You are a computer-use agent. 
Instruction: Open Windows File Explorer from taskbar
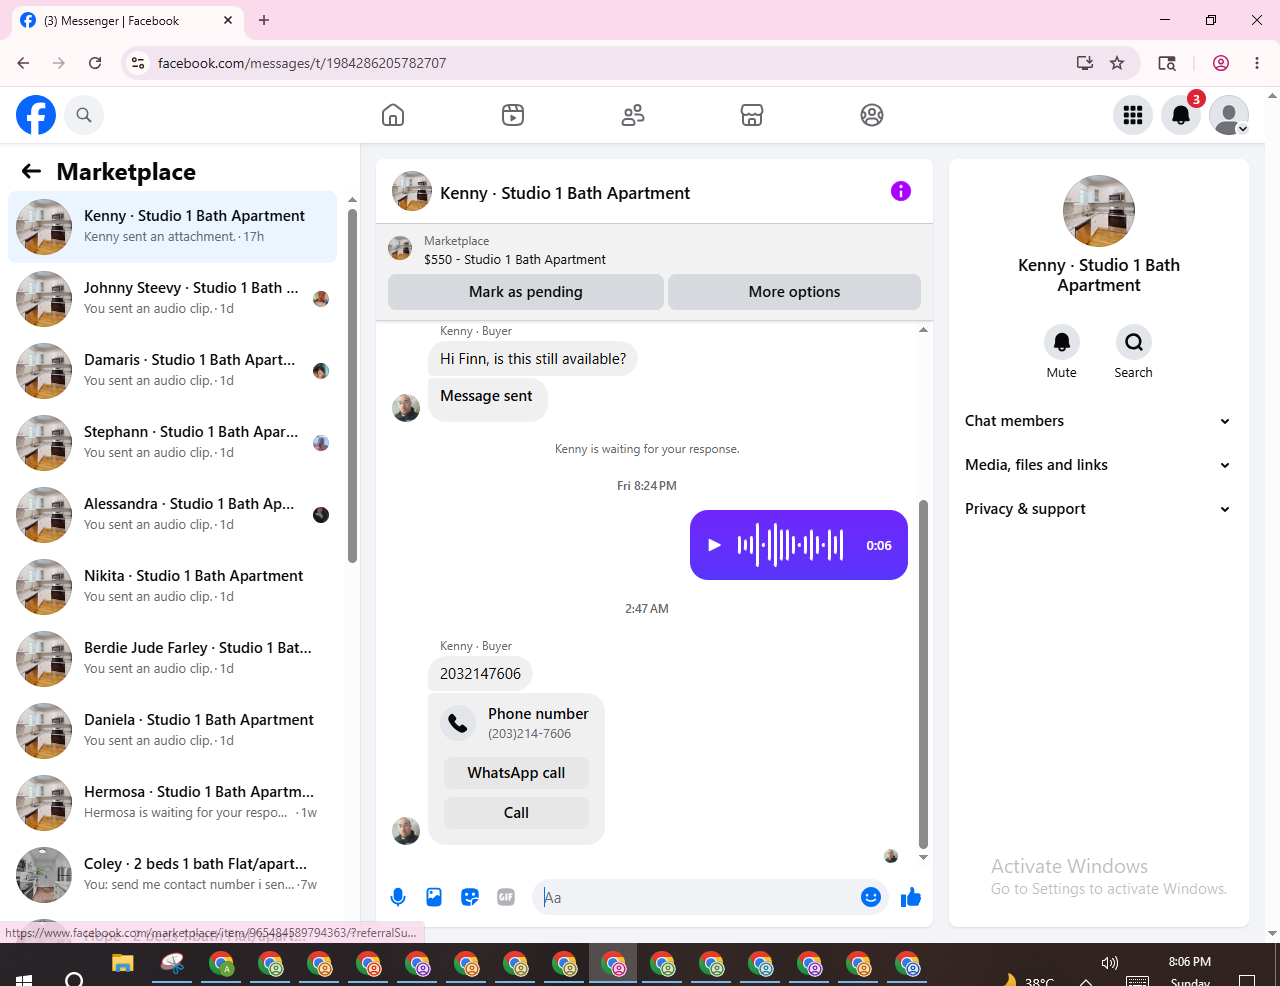pyautogui.click(x=122, y=964)
